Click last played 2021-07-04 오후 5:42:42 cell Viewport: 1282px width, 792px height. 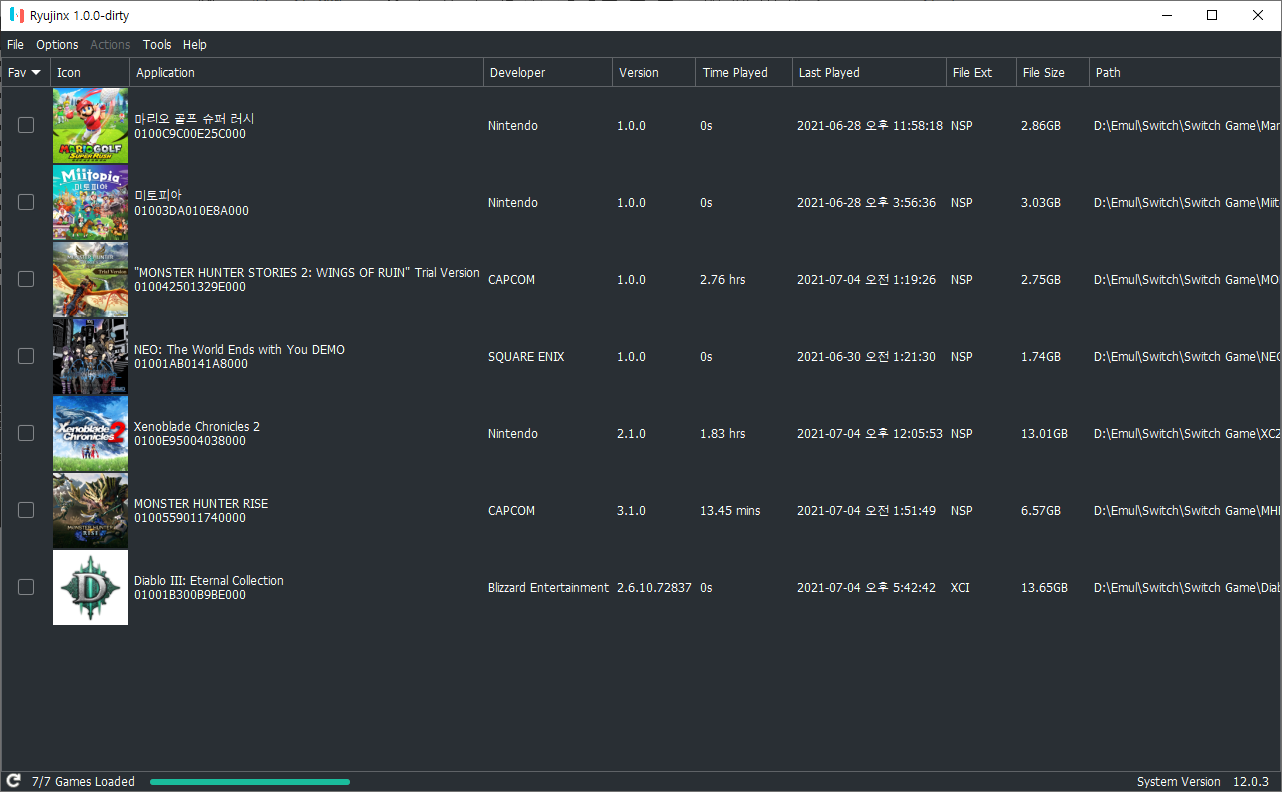pos(866,588)
